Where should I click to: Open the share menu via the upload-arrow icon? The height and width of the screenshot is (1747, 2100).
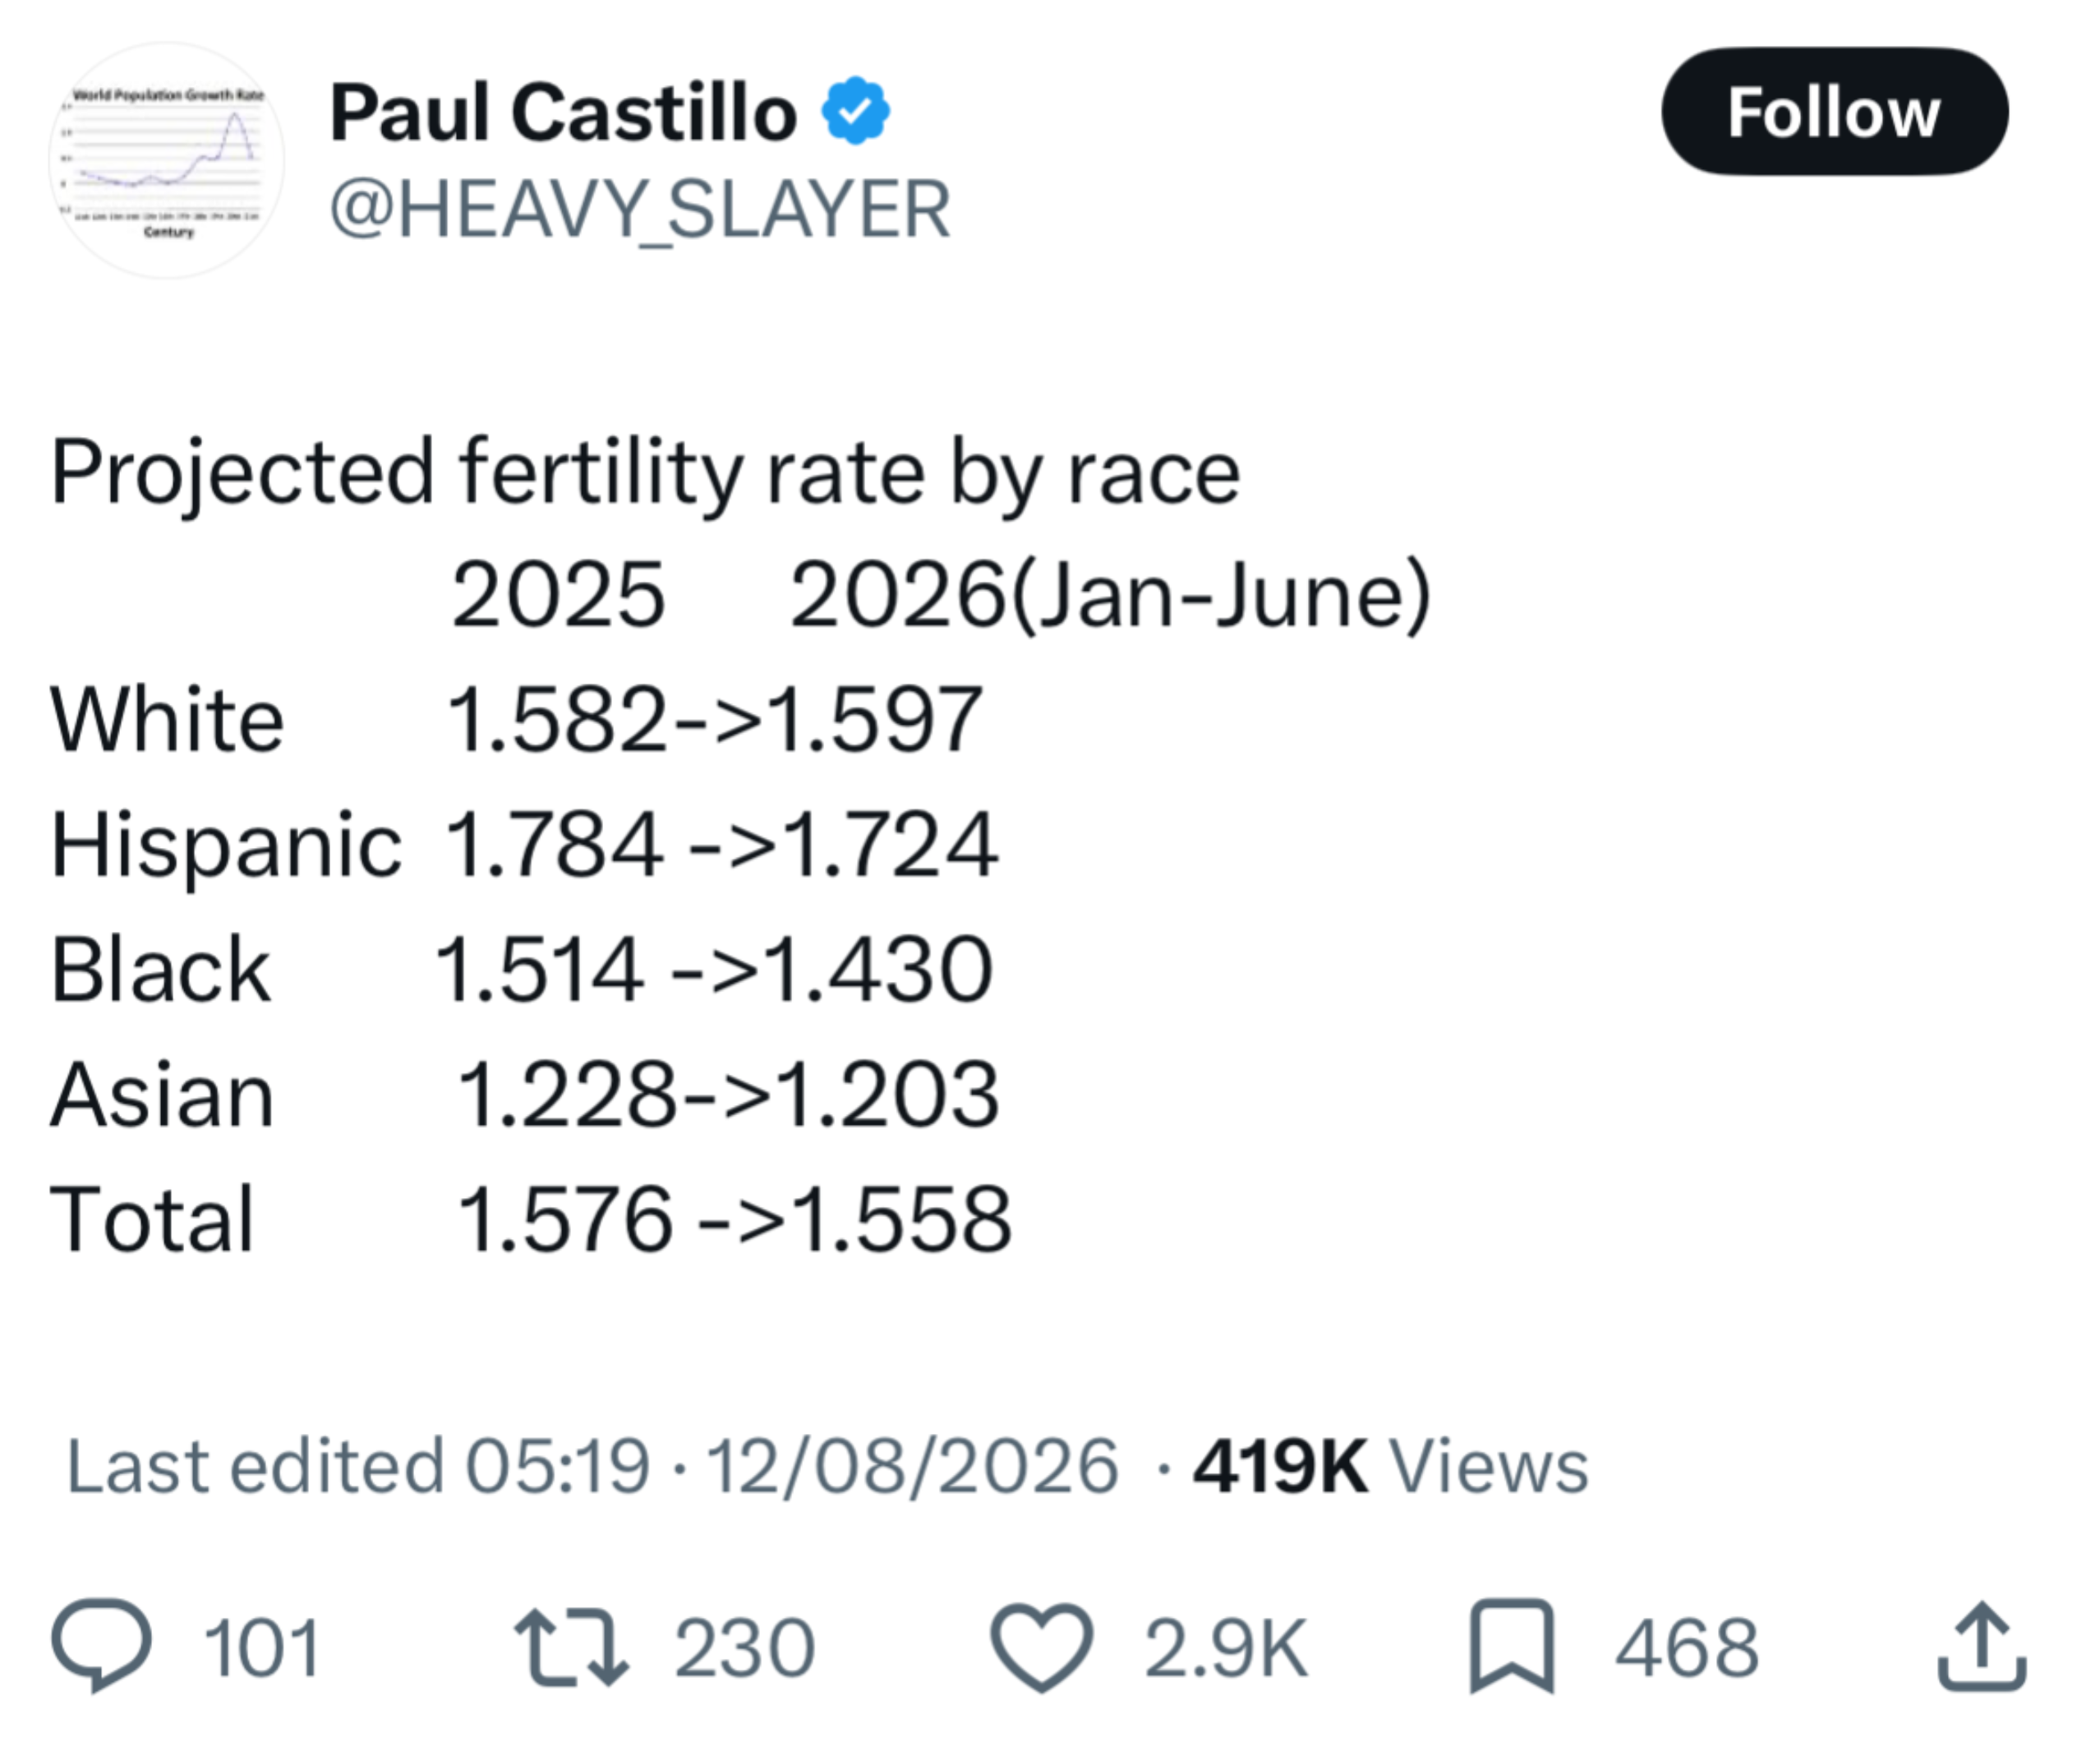[1982, 1647]
